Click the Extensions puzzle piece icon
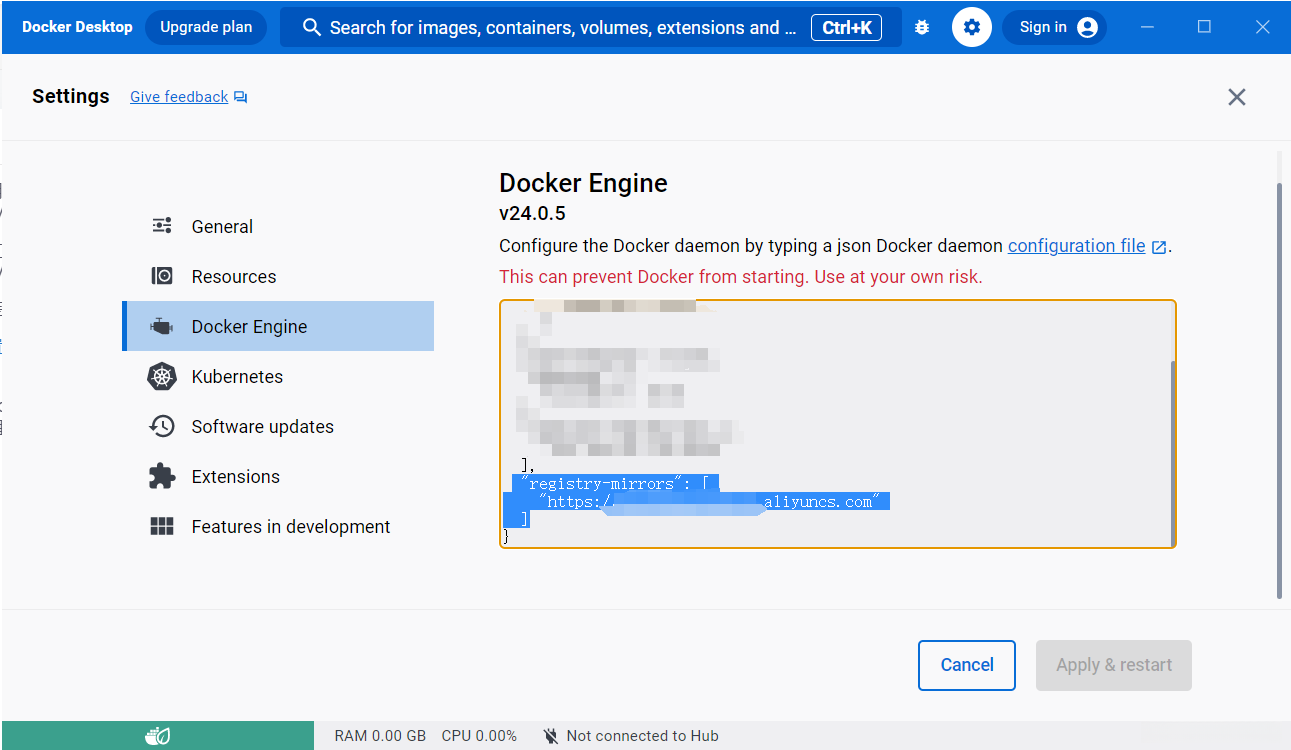Image resolution: width=1291 pixels, height=750 pixels. [x=162, y=477]
